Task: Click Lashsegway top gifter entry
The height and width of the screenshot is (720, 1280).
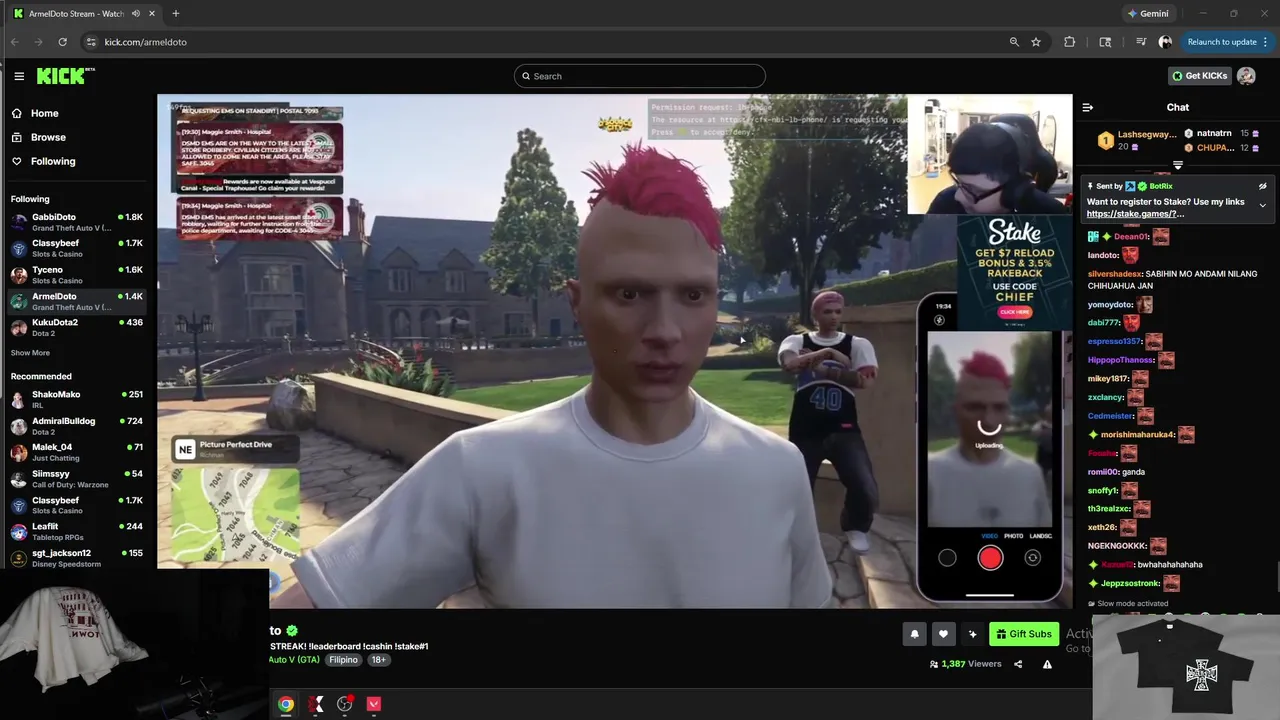Action: point(1137,140)
